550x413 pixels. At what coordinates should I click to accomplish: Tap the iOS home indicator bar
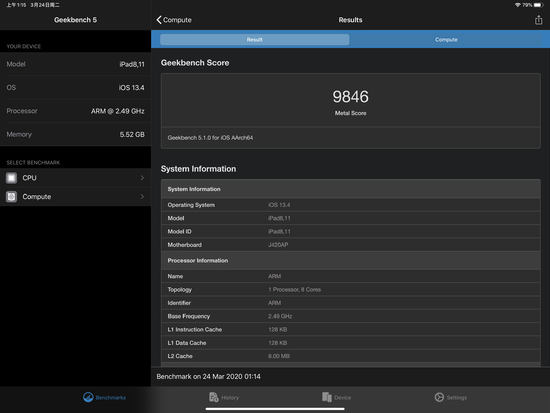click(275, 409)
